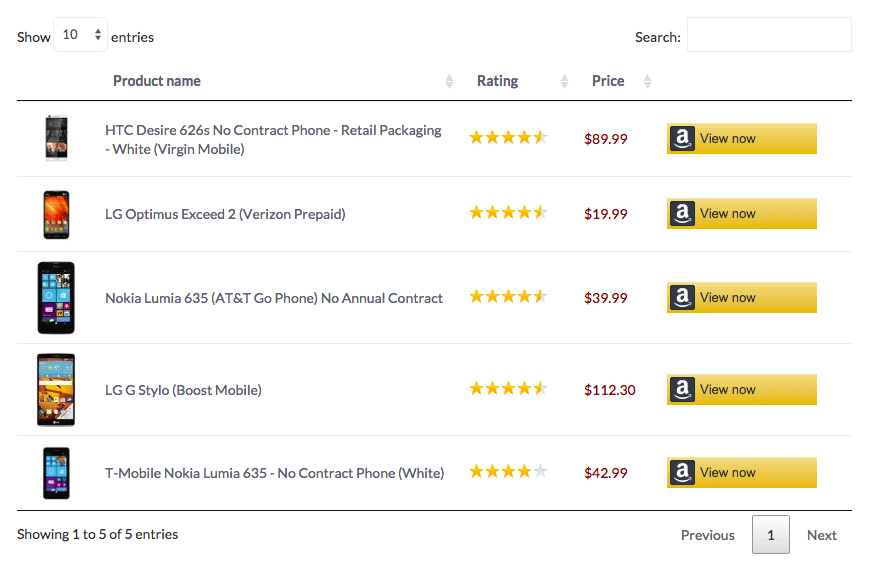
Task: Click the Amazon icon for LG G Stylo
Action: click(x=683, y=390)
